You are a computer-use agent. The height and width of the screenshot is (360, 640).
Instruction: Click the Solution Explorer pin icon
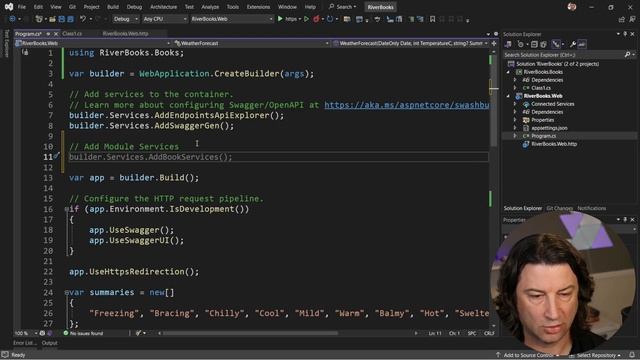pyautogui.click(x=625, y=34)
